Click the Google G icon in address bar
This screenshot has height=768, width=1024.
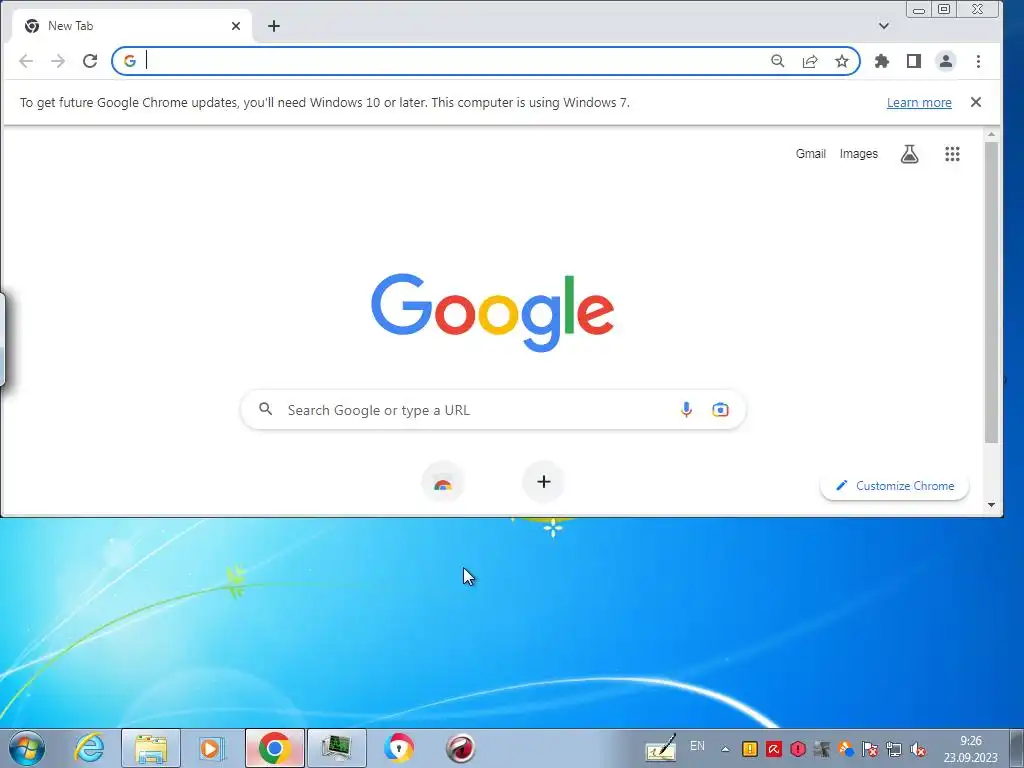[130, 61]
